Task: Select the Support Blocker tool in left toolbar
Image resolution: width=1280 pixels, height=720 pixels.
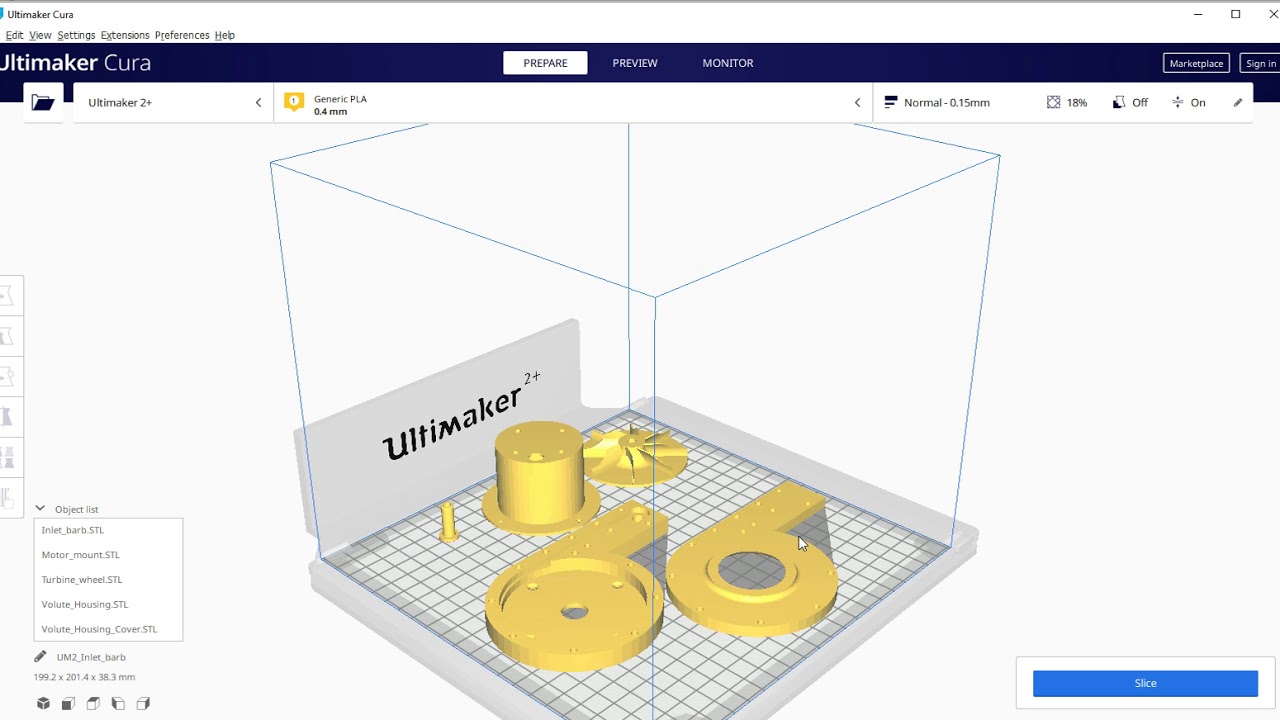Action: pyautogui.click(x=9, y=497)
